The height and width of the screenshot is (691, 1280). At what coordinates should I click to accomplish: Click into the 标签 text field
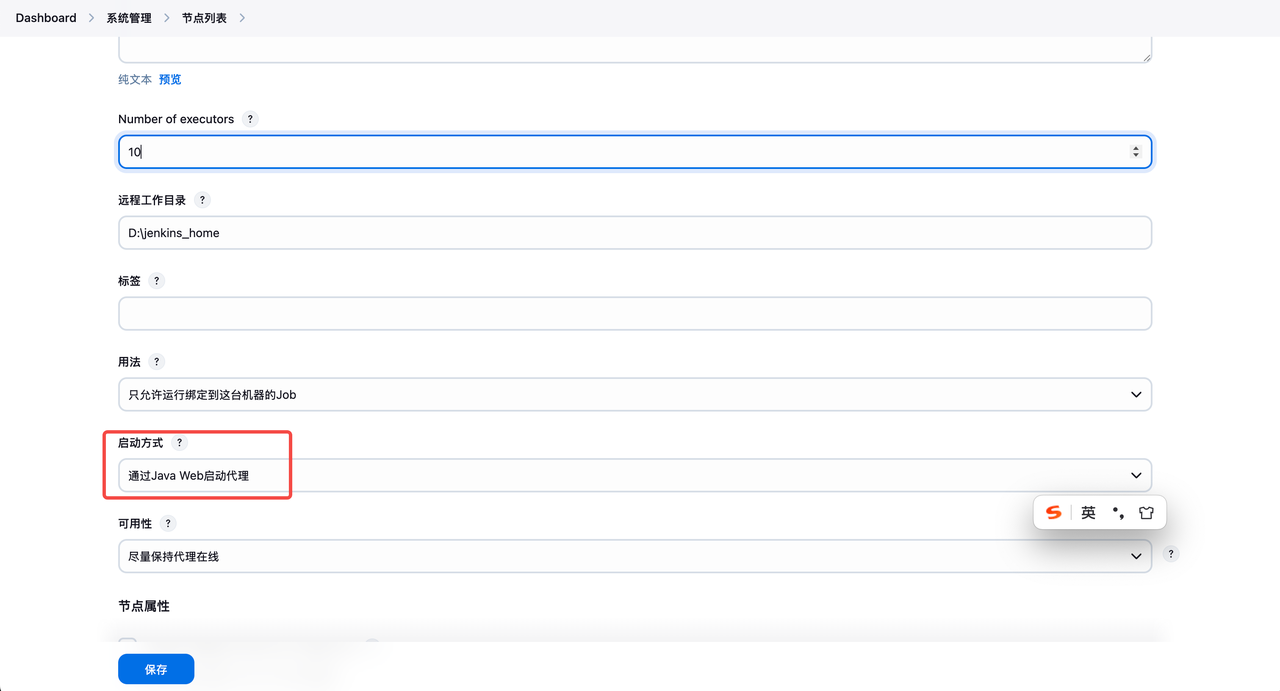point(634,314)
